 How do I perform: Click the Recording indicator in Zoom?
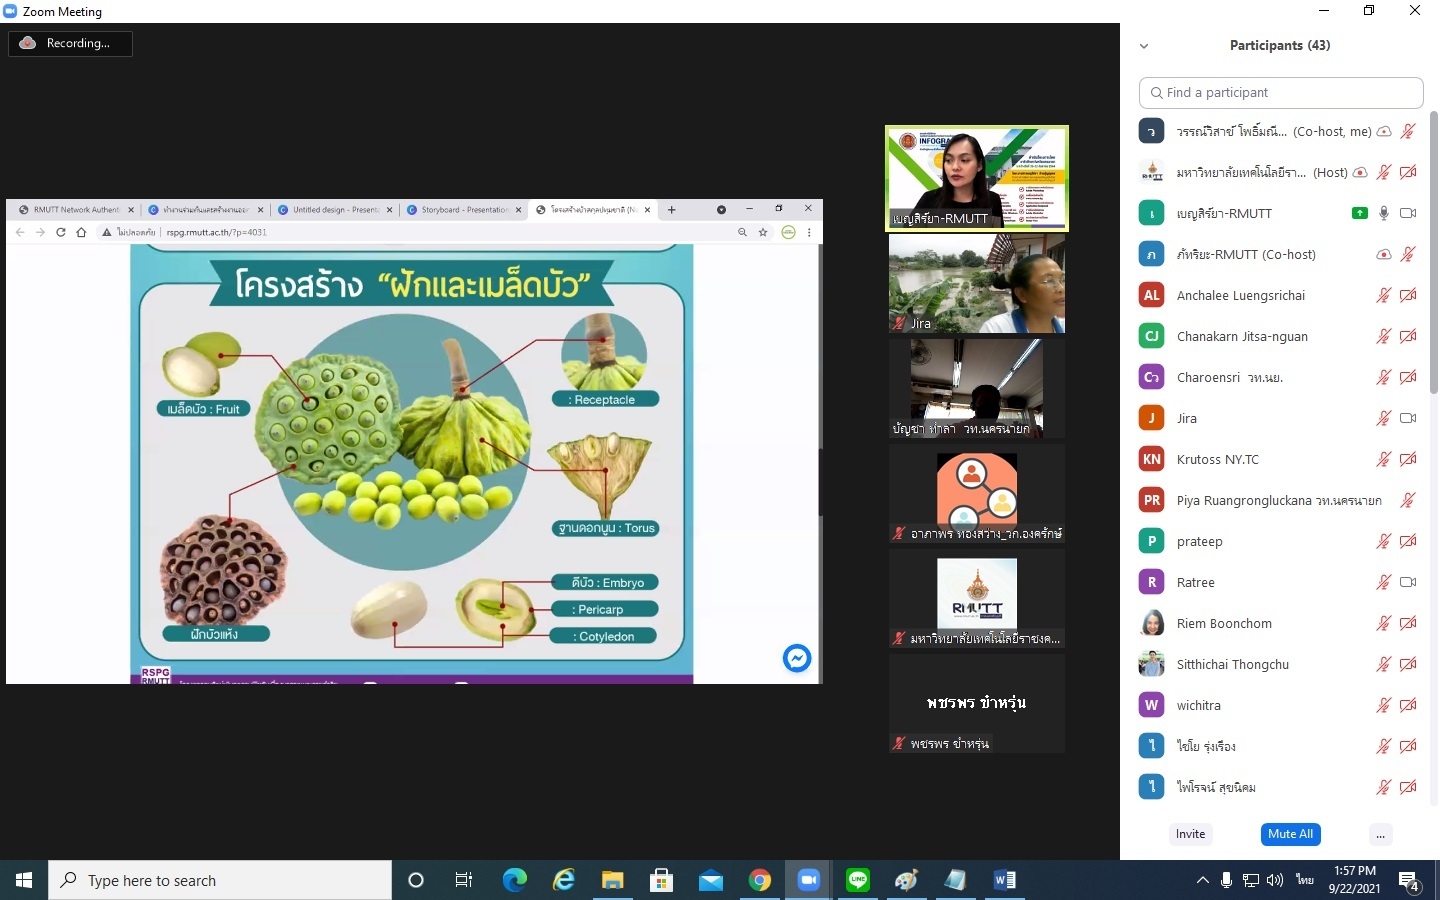click(70, 43)
